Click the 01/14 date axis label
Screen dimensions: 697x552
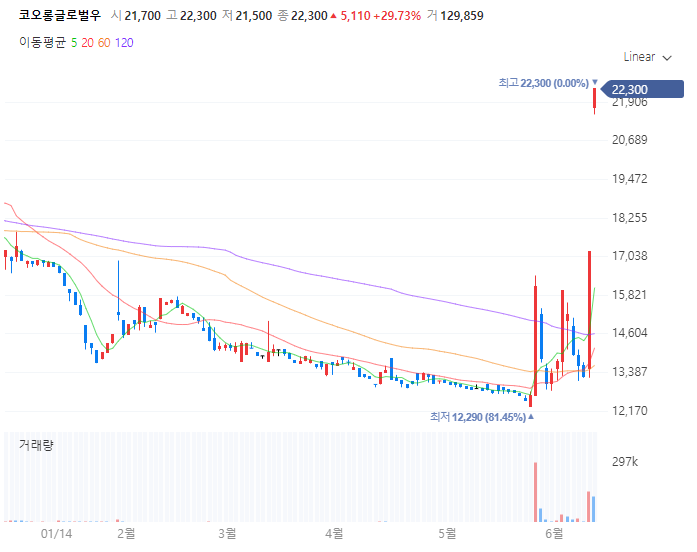click(56, 533)
